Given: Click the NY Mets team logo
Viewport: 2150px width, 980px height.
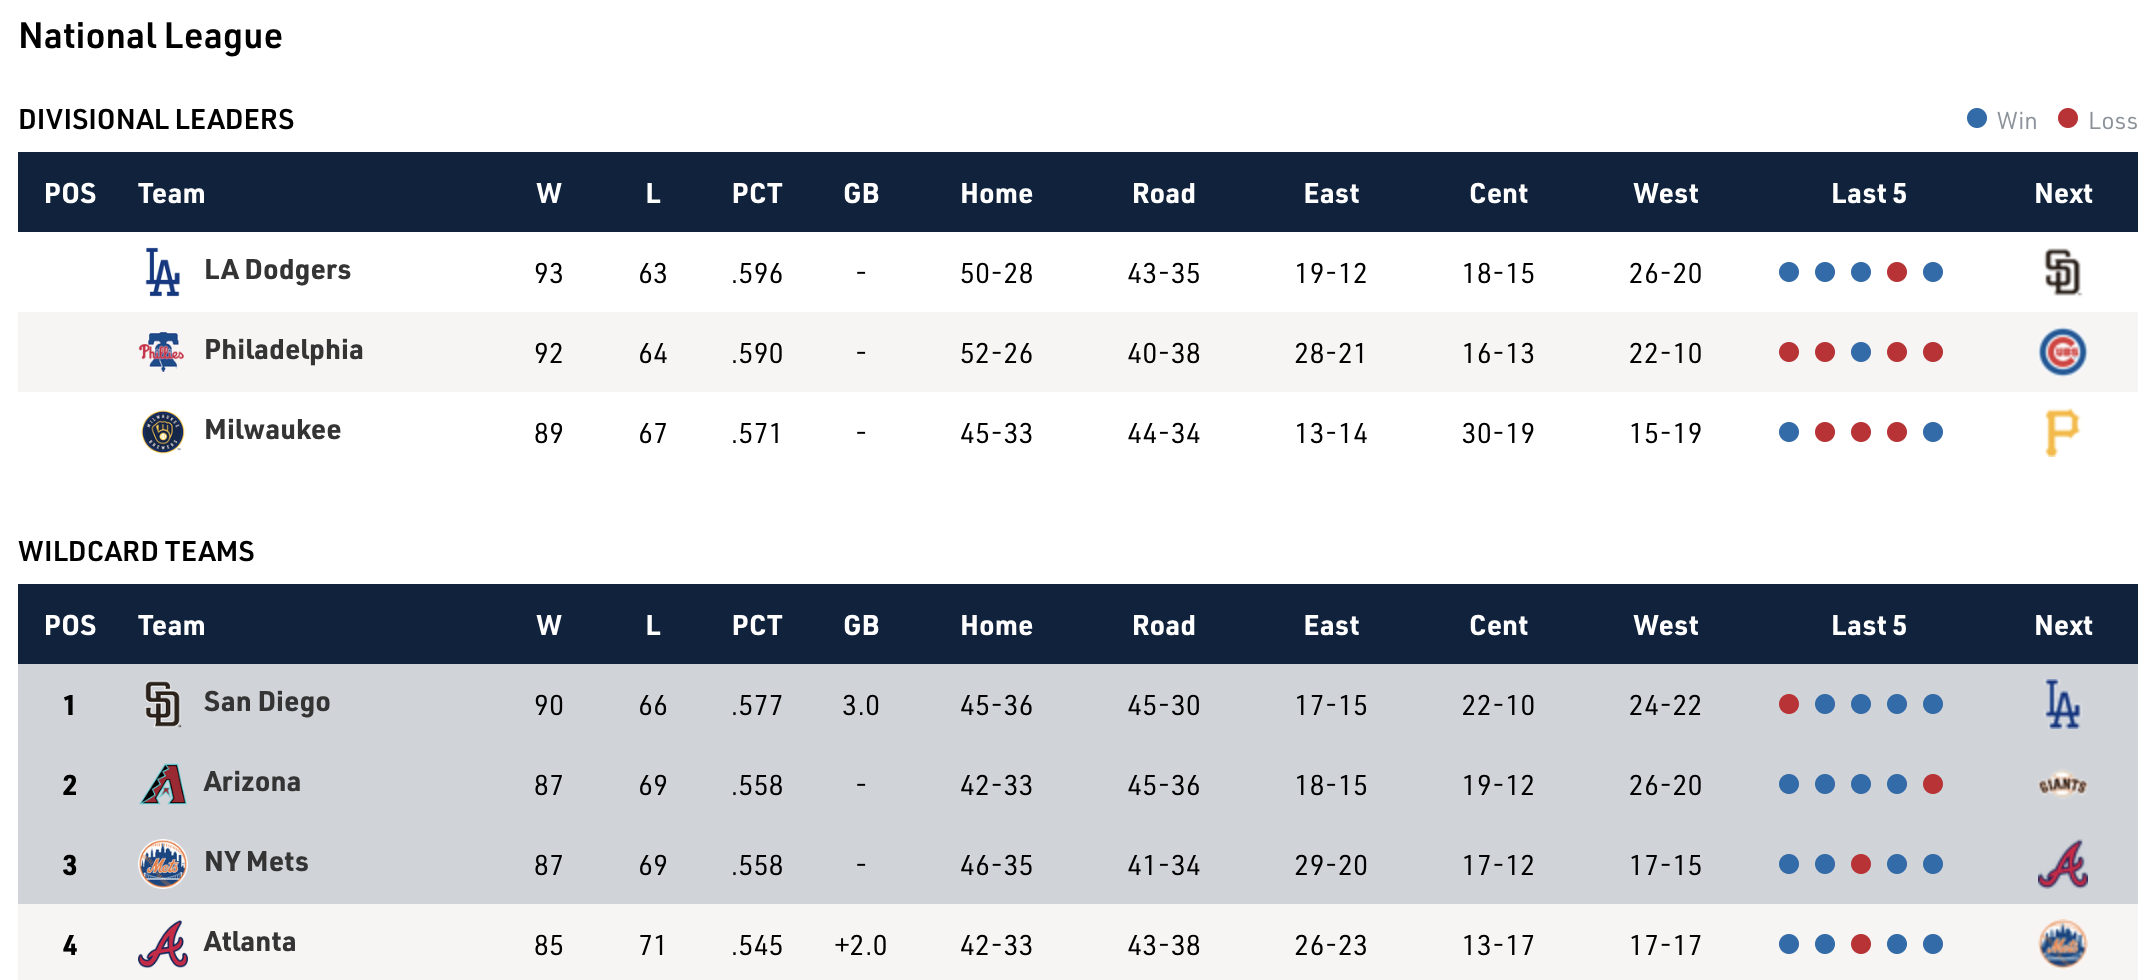Looking at the screenshot, I should point(163,864).
